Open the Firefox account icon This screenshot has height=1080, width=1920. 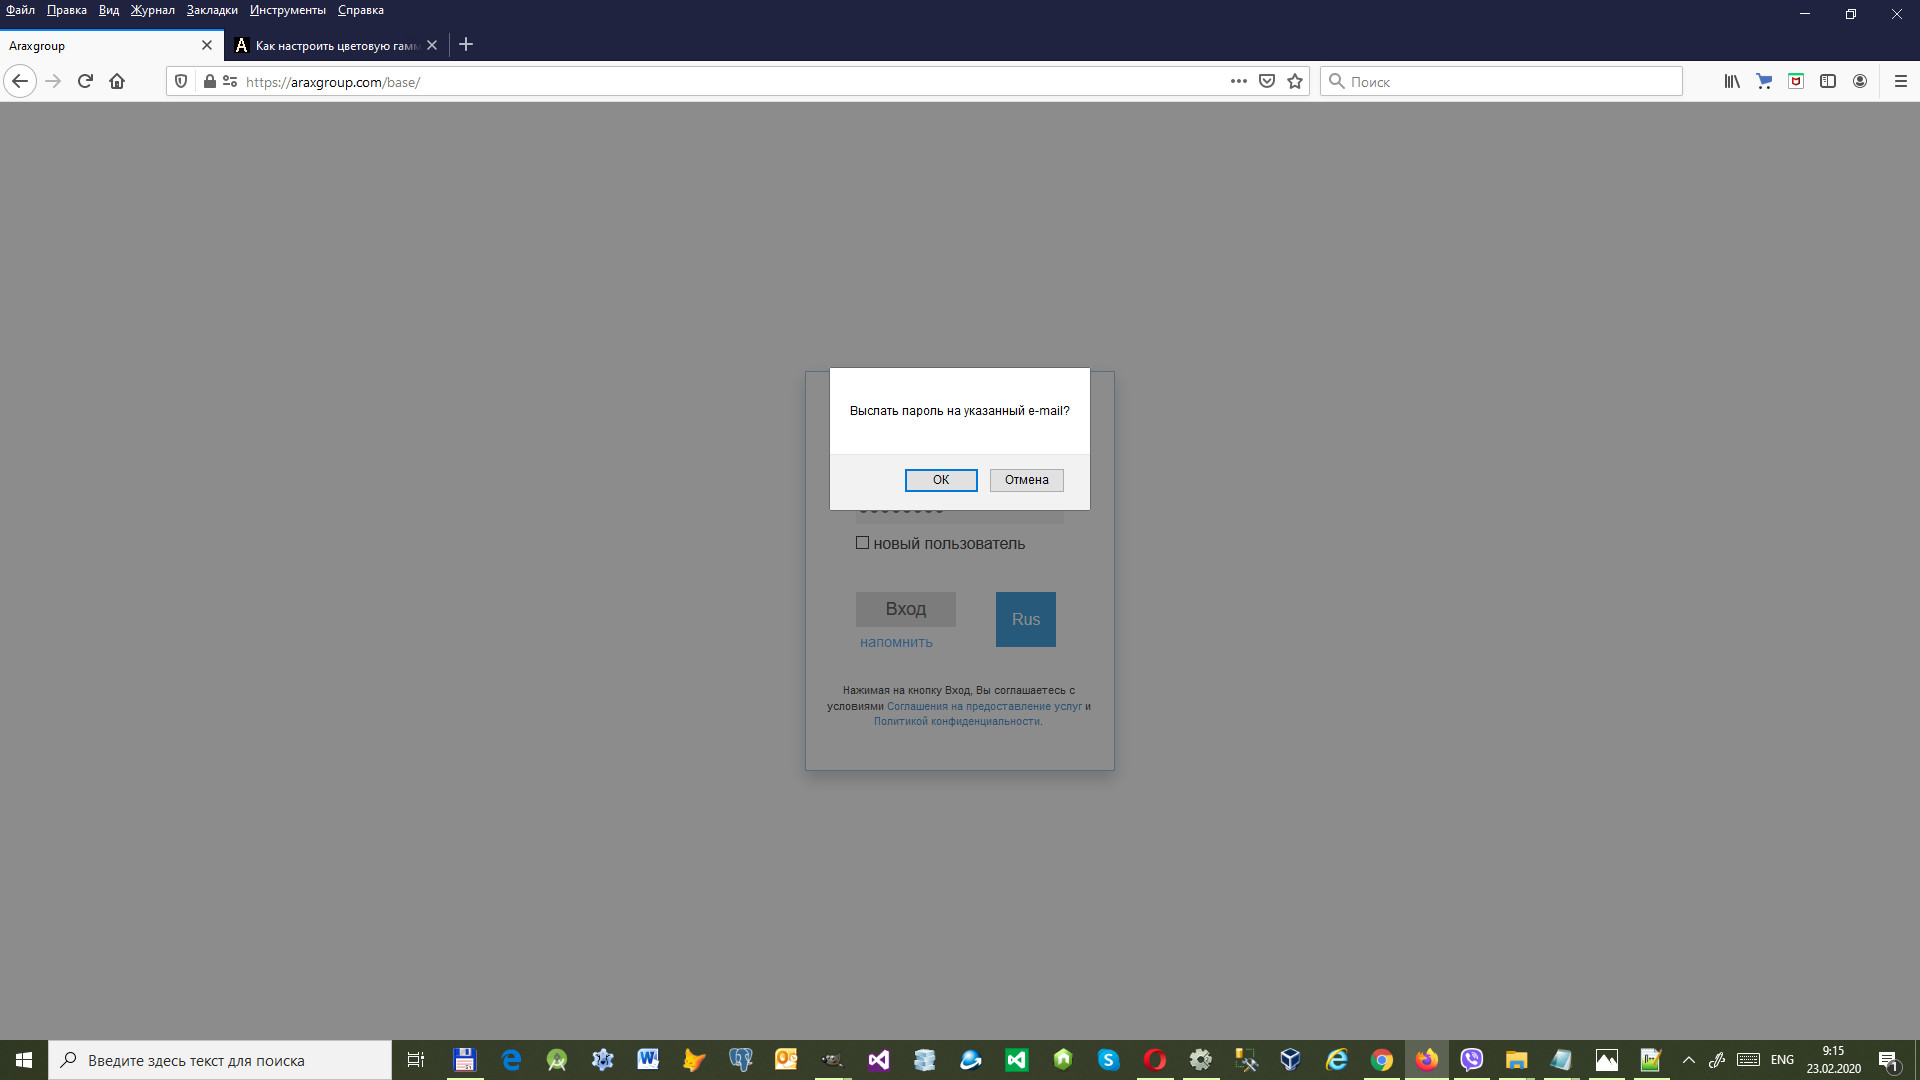pyautogui.click(x=1860, y=81)
